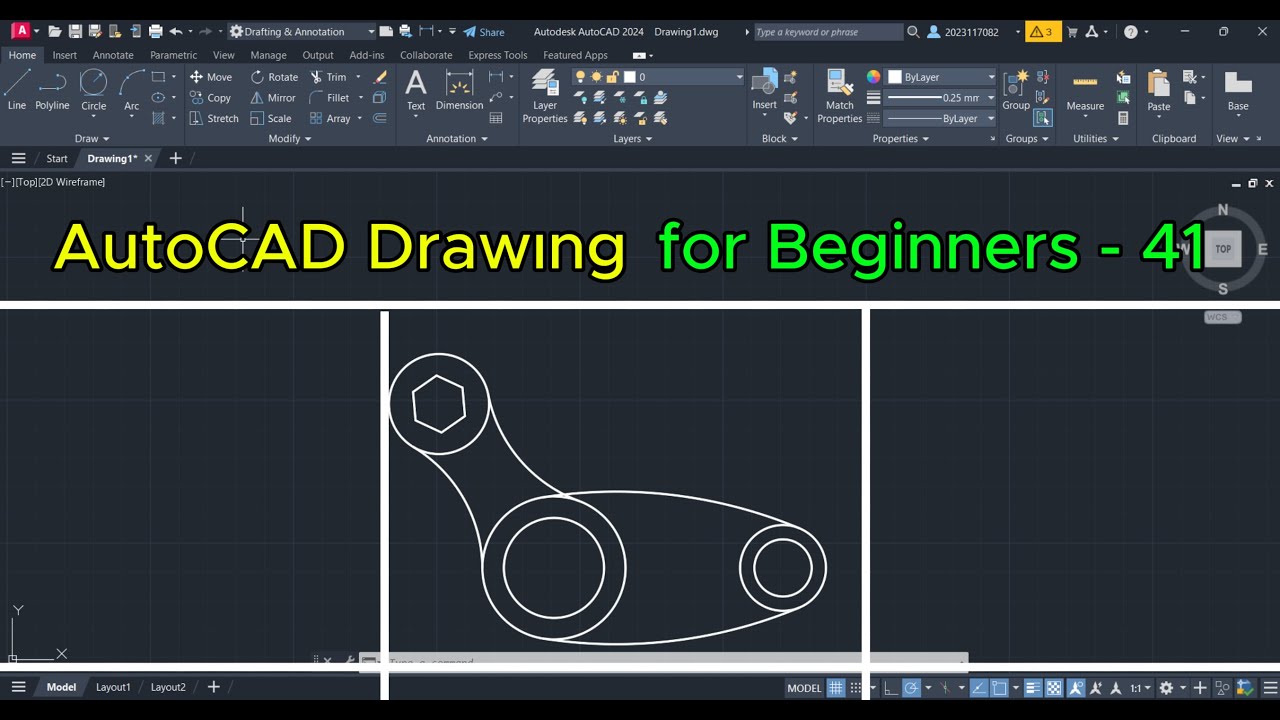Select the Text annotation tool

[x=416, y=90]
